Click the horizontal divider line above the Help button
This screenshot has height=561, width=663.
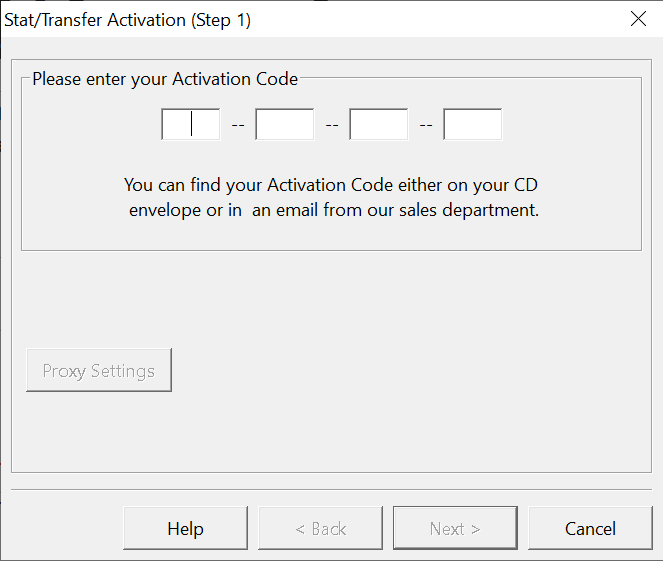tap(332, 490)
